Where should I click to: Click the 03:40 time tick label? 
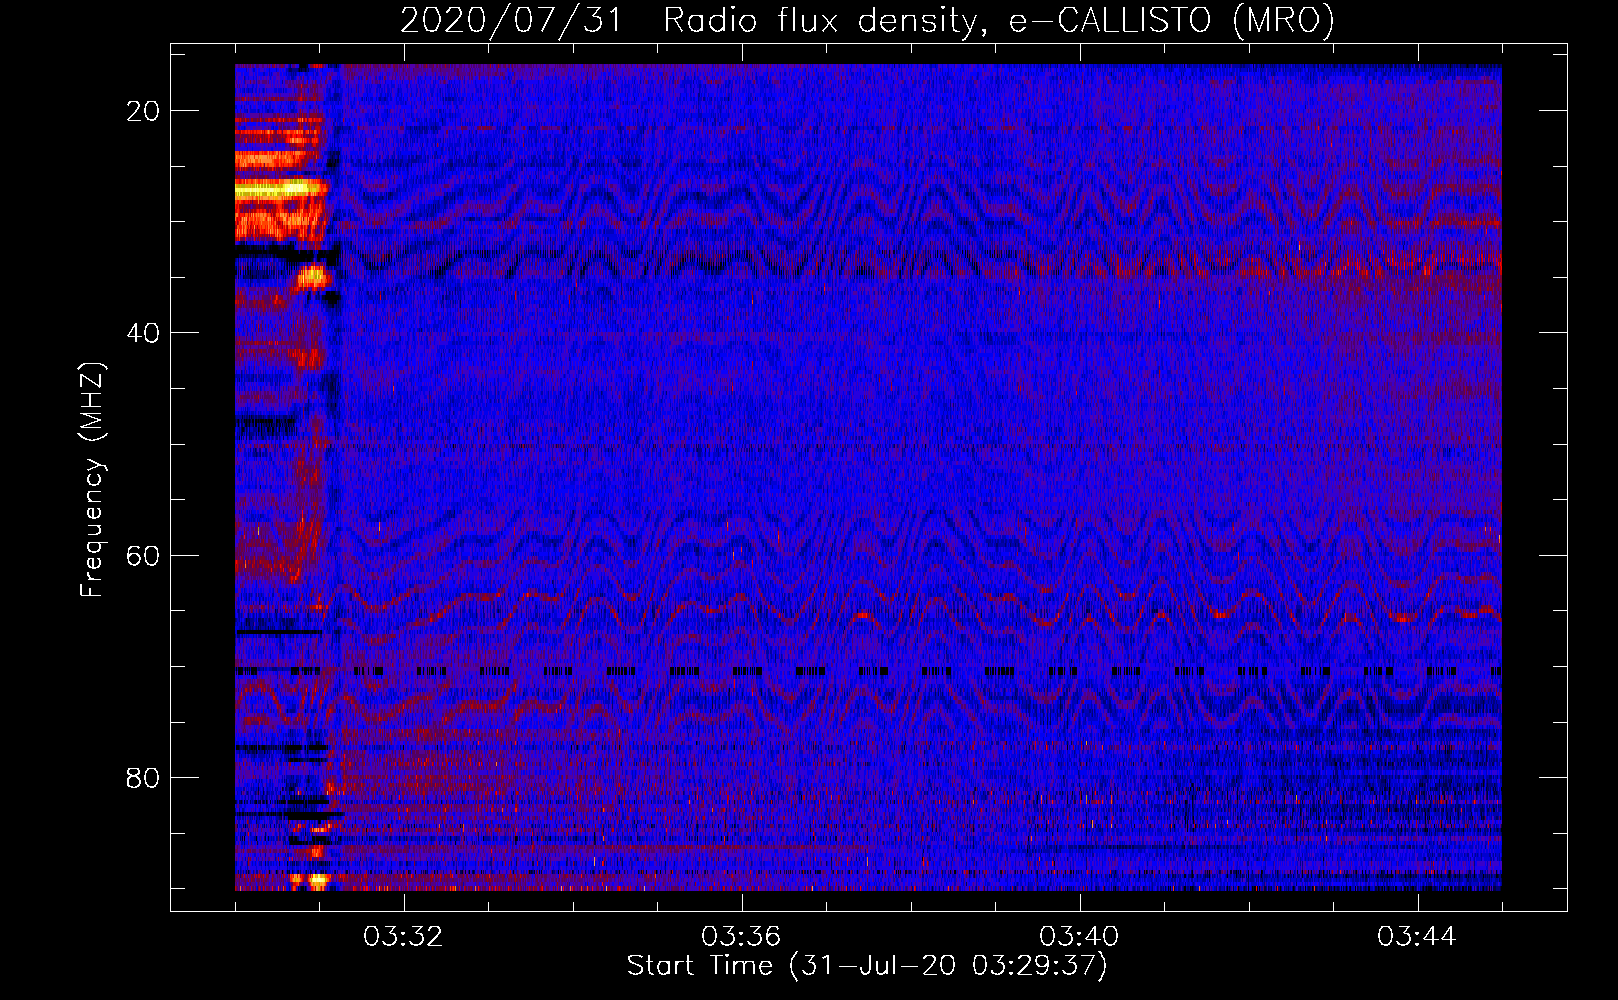[1079, 937]
